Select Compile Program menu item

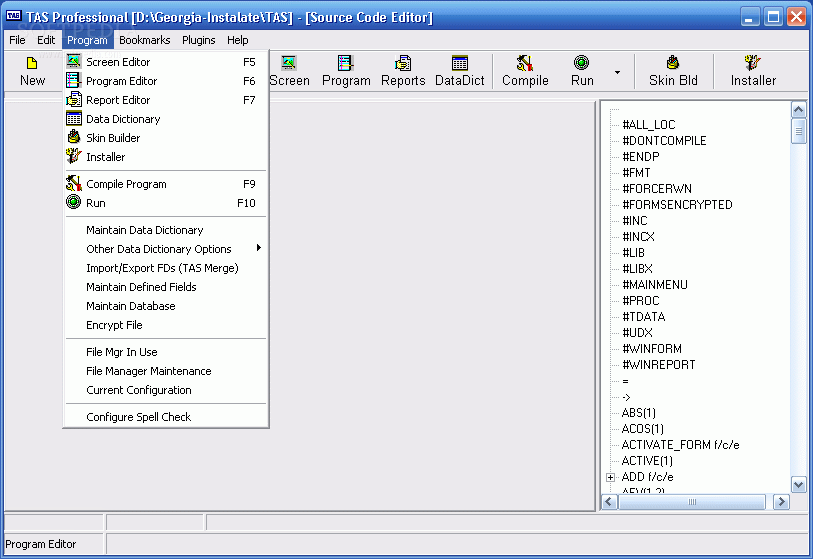(x=166, y=184)
